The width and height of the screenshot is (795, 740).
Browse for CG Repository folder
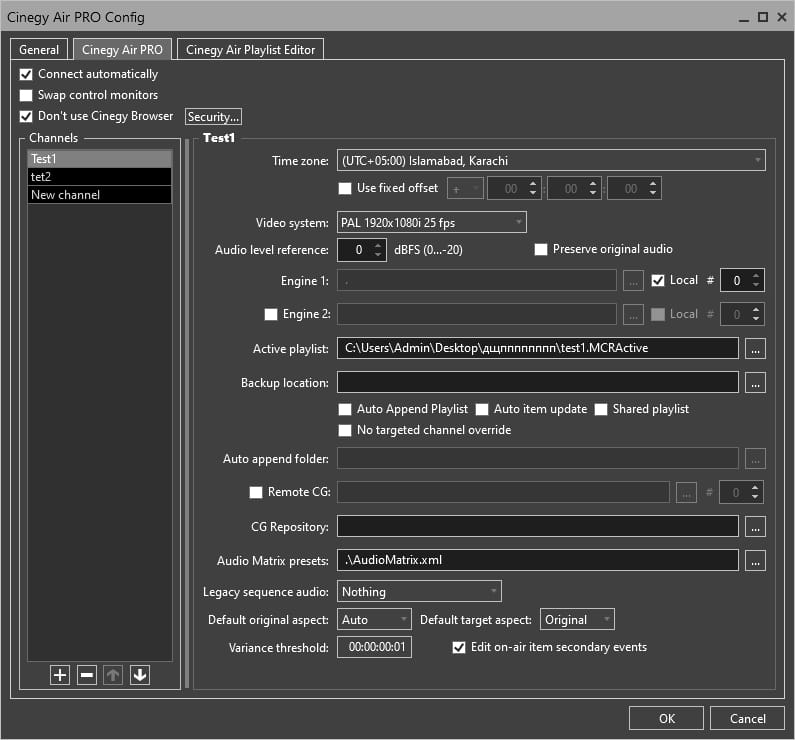click(755, 527)
